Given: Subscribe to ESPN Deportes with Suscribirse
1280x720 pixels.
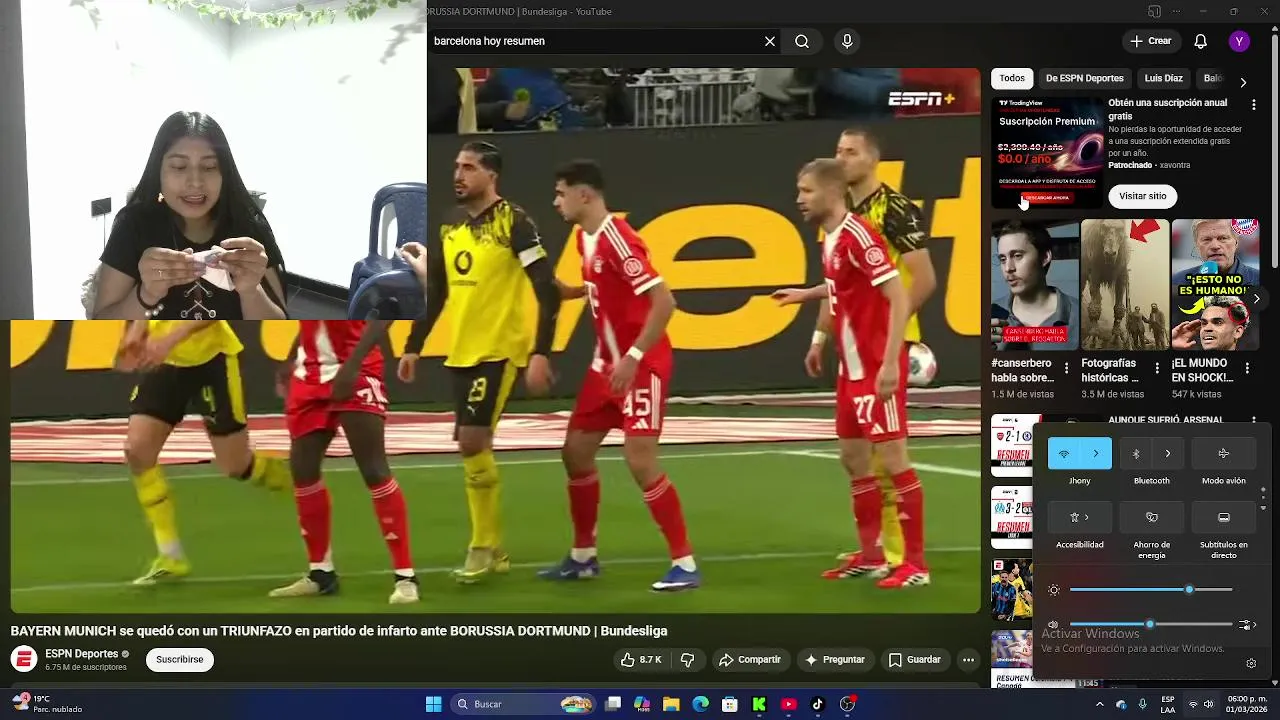Looking at the screenshot, I should tap(180, 660).
